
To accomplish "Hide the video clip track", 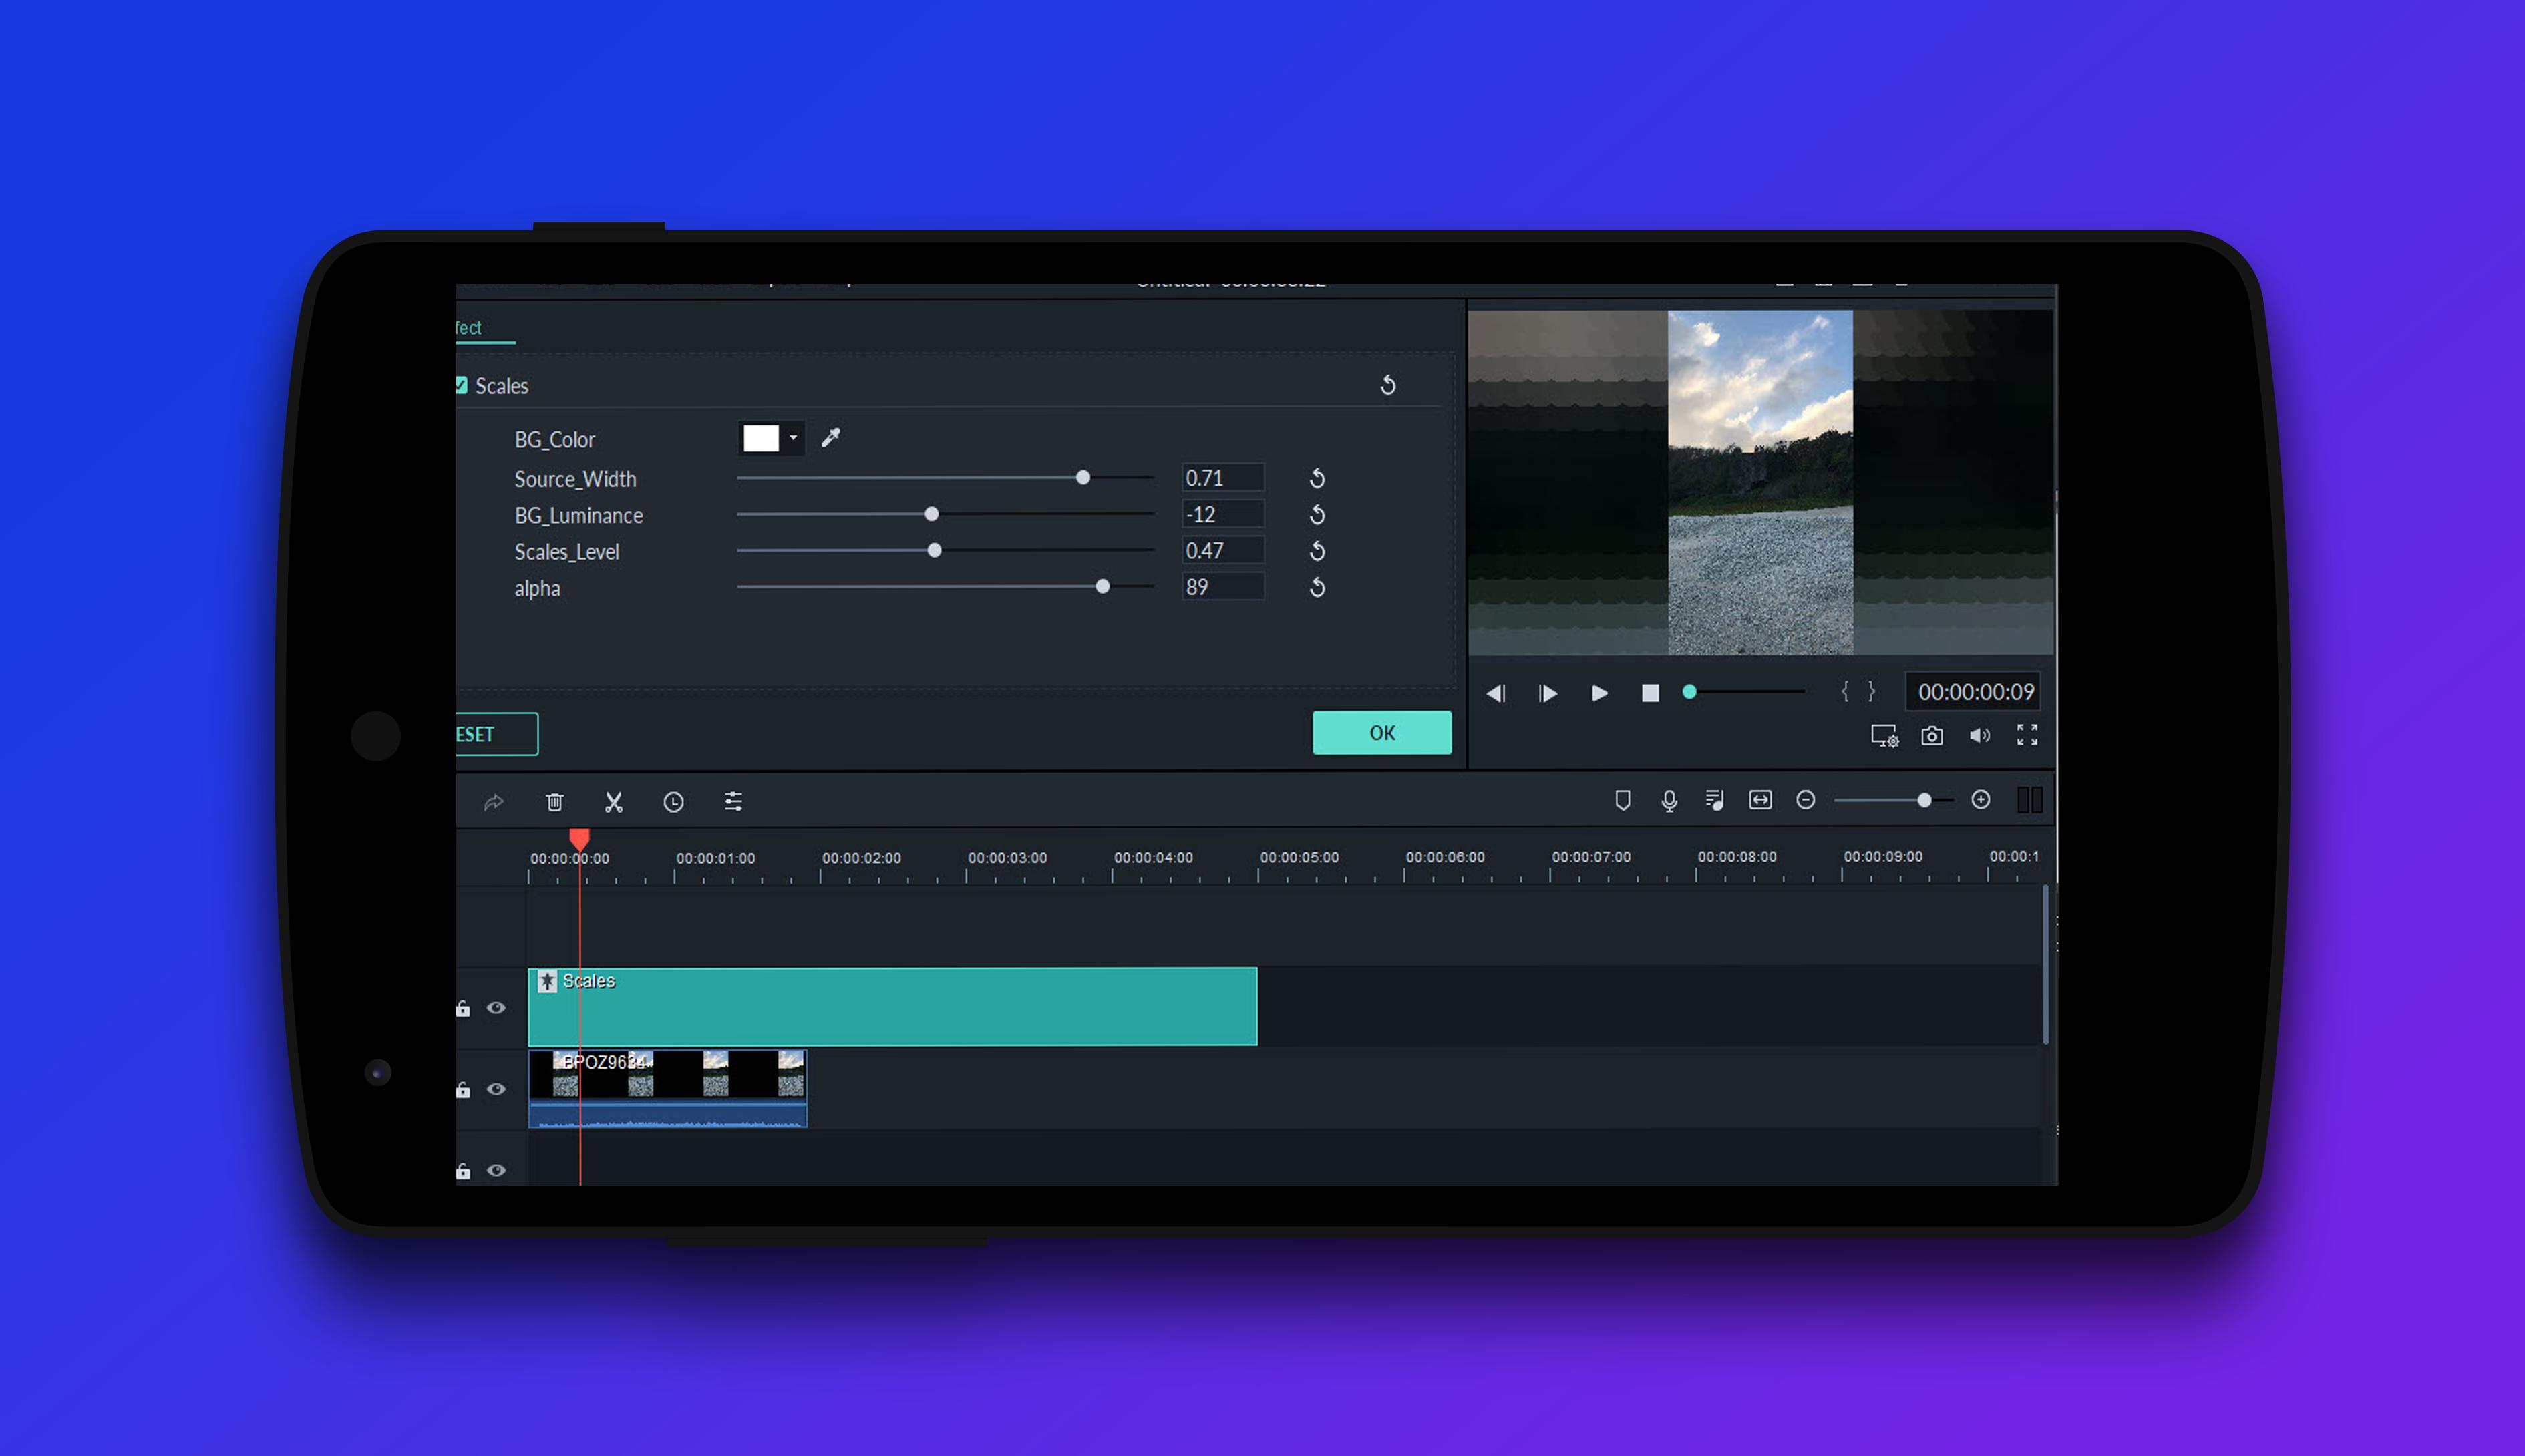I will [x=496, y=1089].
